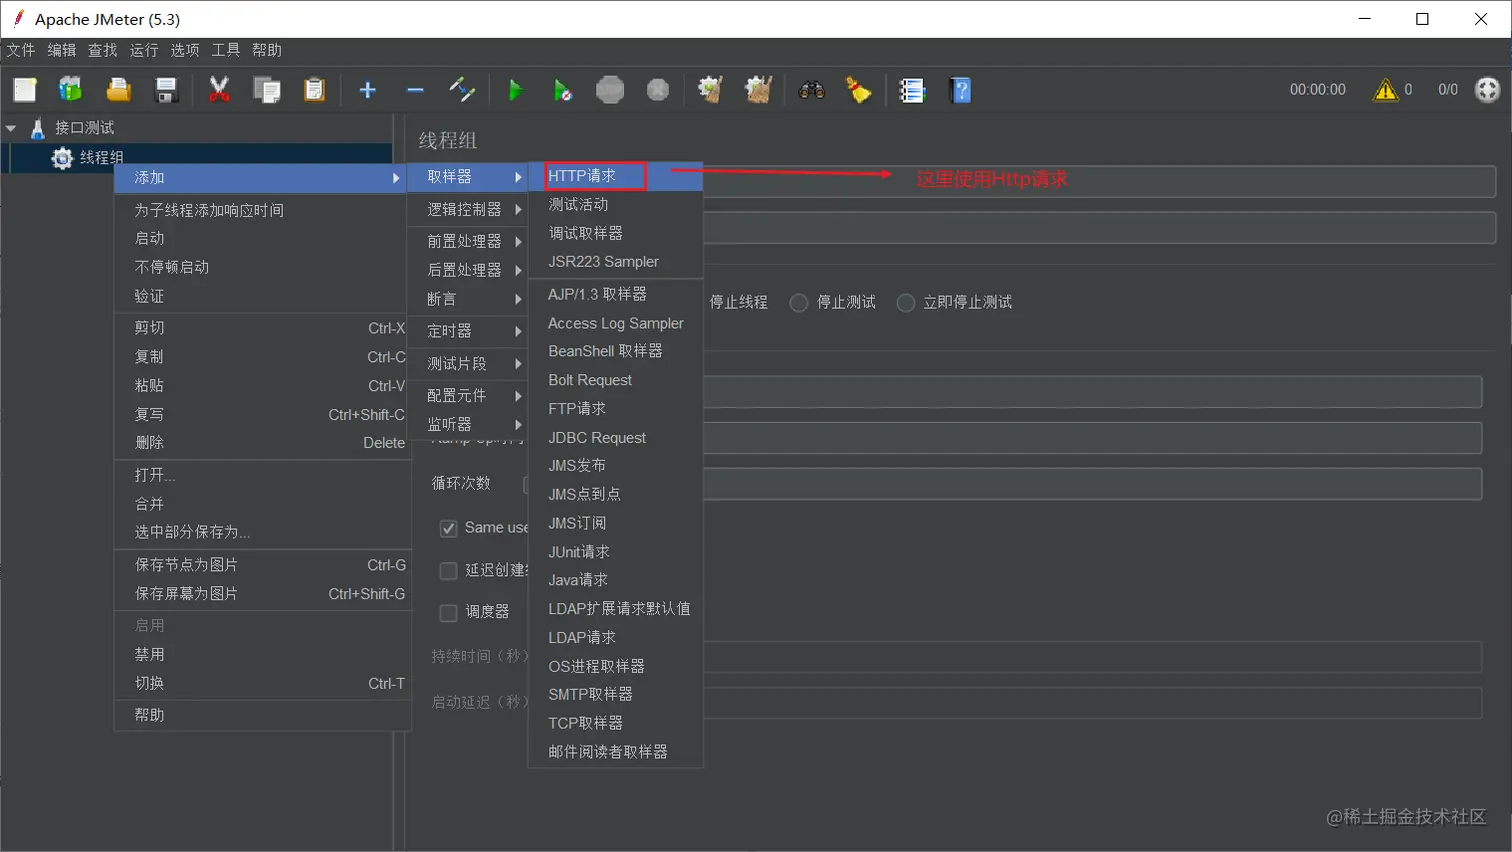Click the Toggle enable/disable wand icon
The height and width of the screenshot is (852, 1512).
[x=462, y=90]
